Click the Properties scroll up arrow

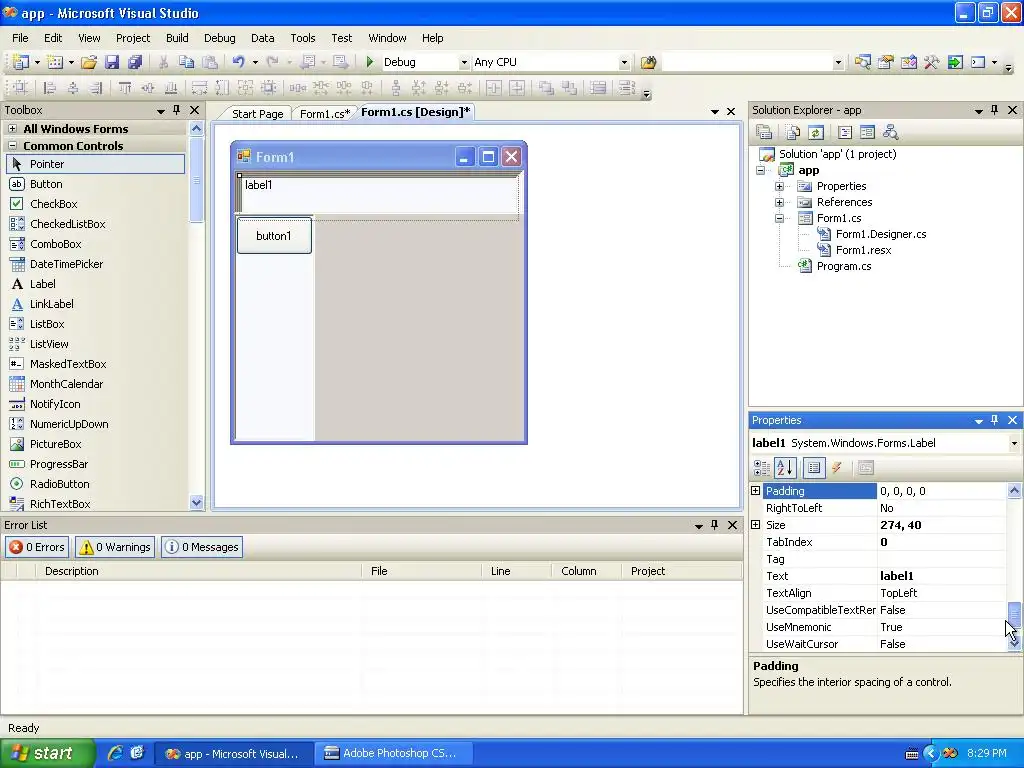(x=1014, y=490)
